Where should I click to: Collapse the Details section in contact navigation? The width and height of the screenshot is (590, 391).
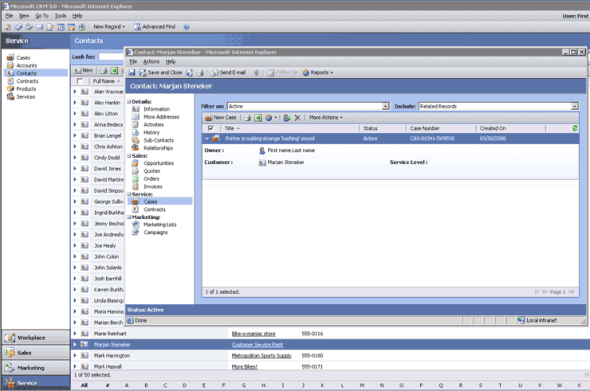[129, 102]
